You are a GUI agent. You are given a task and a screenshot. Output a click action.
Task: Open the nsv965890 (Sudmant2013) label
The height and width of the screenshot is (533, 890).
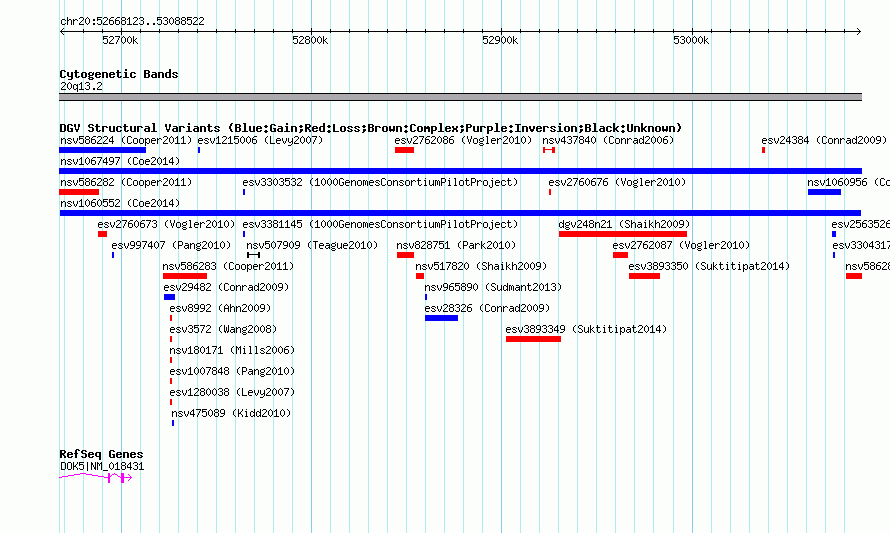click(493, 287)
